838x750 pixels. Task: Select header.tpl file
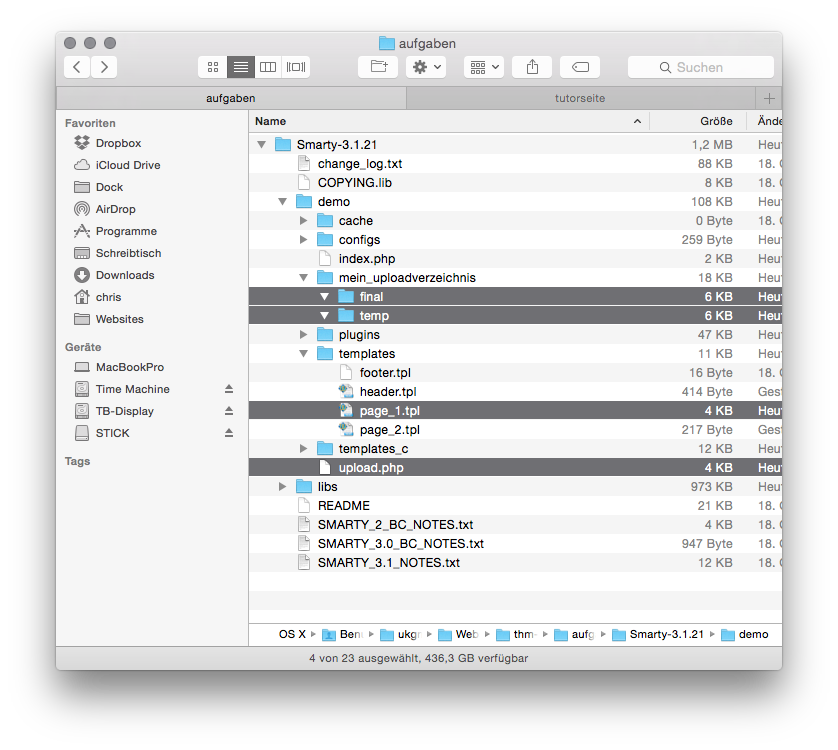pos(515,392)
